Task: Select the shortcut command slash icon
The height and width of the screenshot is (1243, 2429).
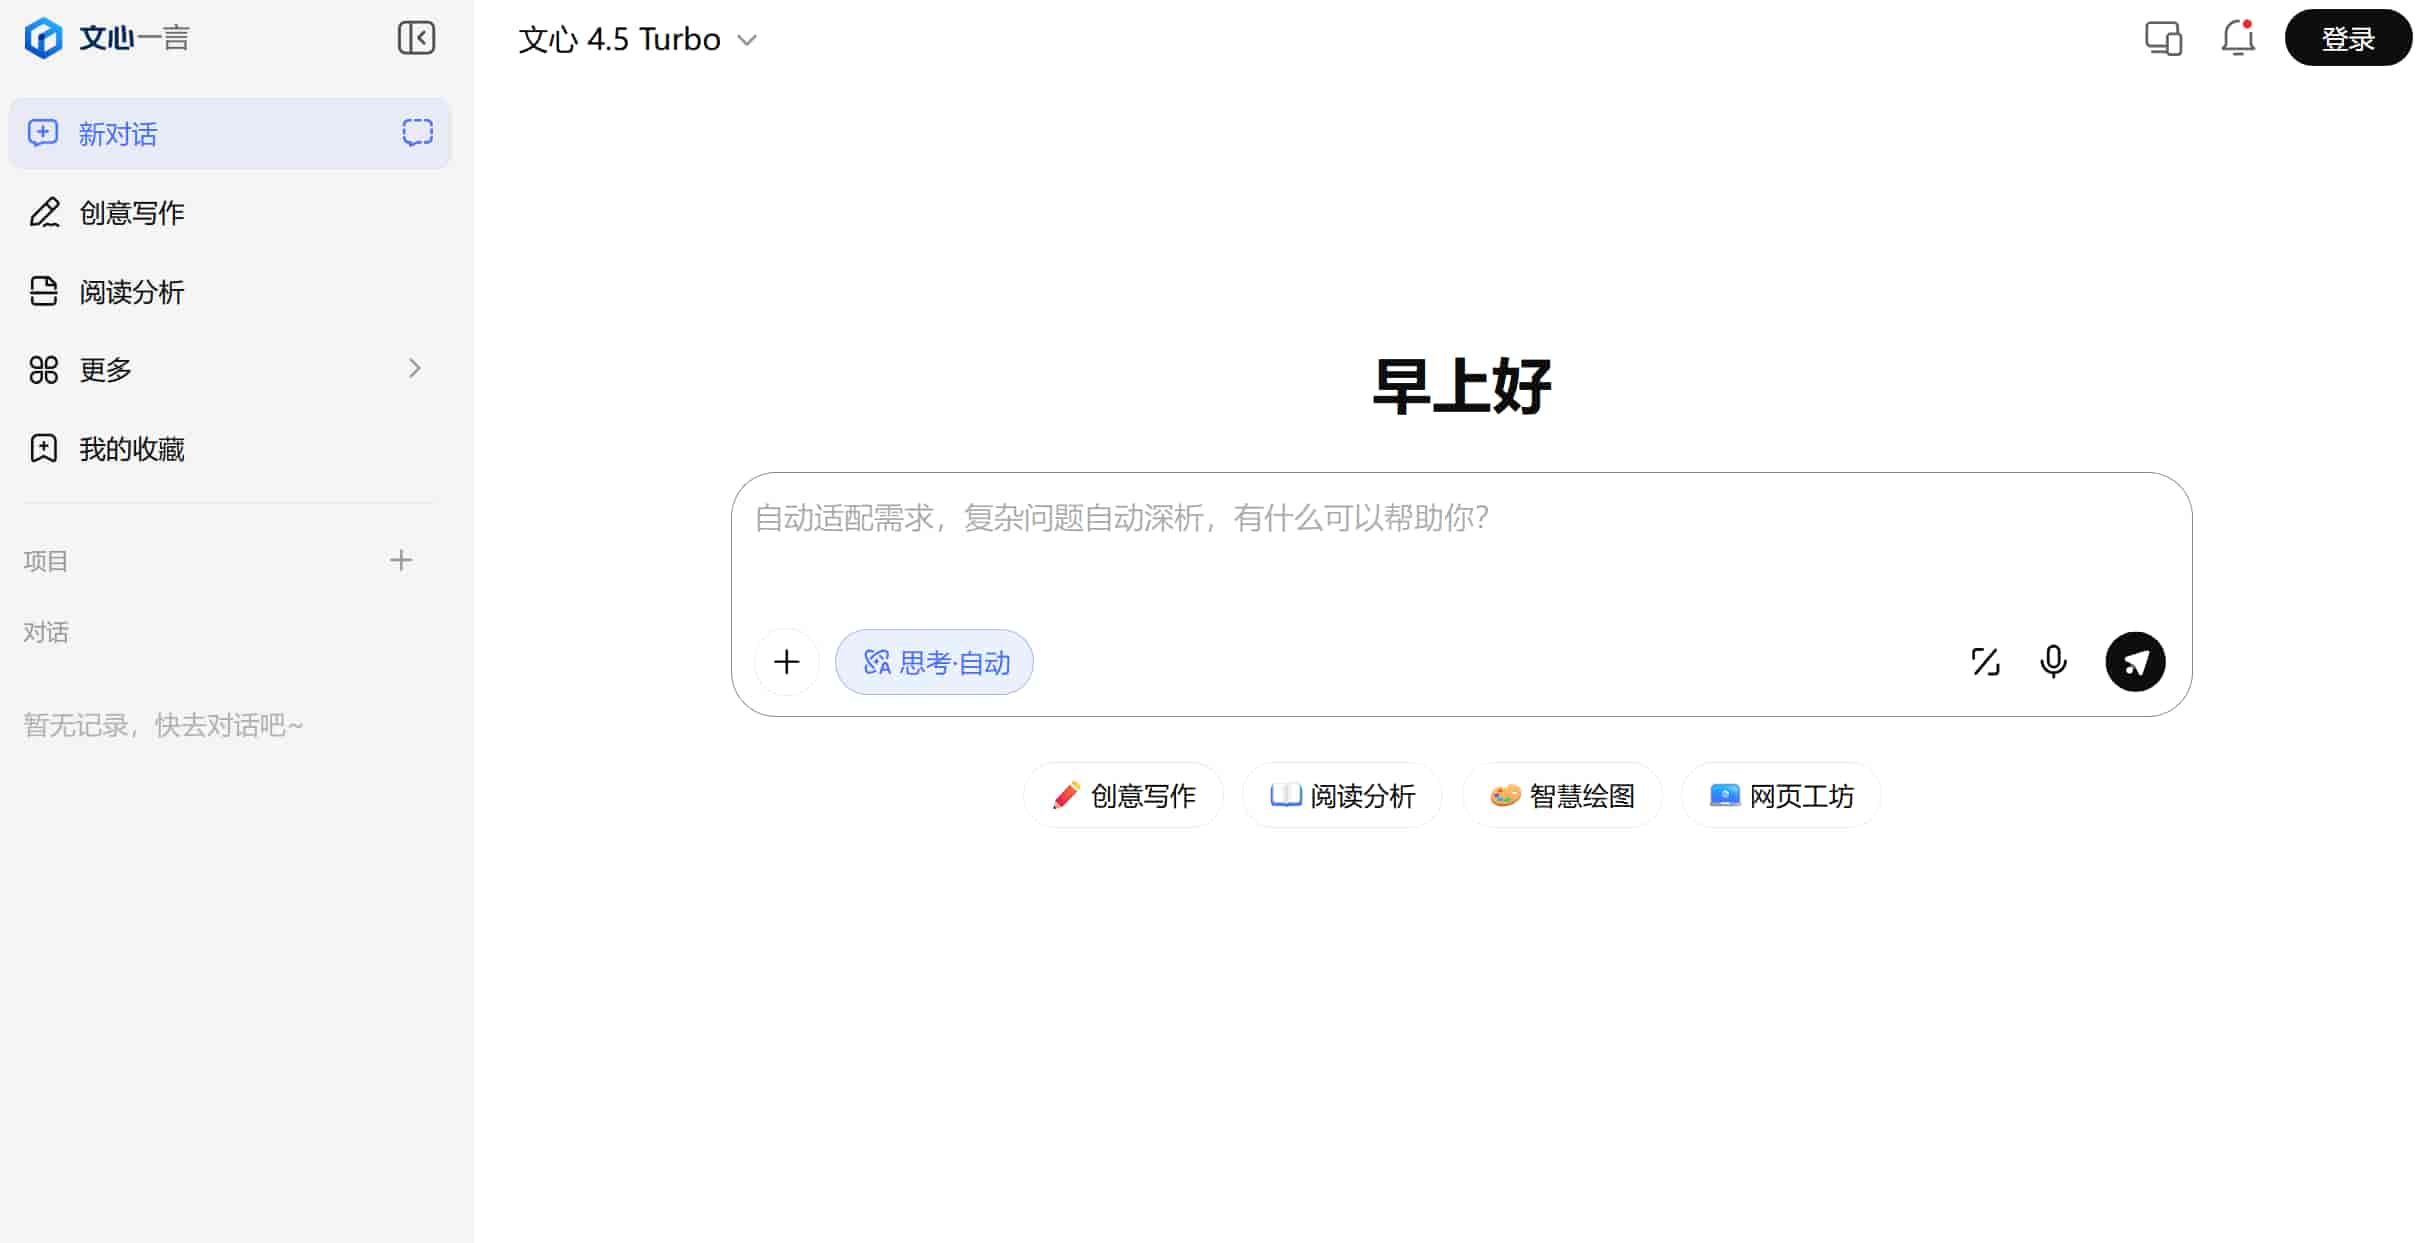Action: pos(1986,661)
